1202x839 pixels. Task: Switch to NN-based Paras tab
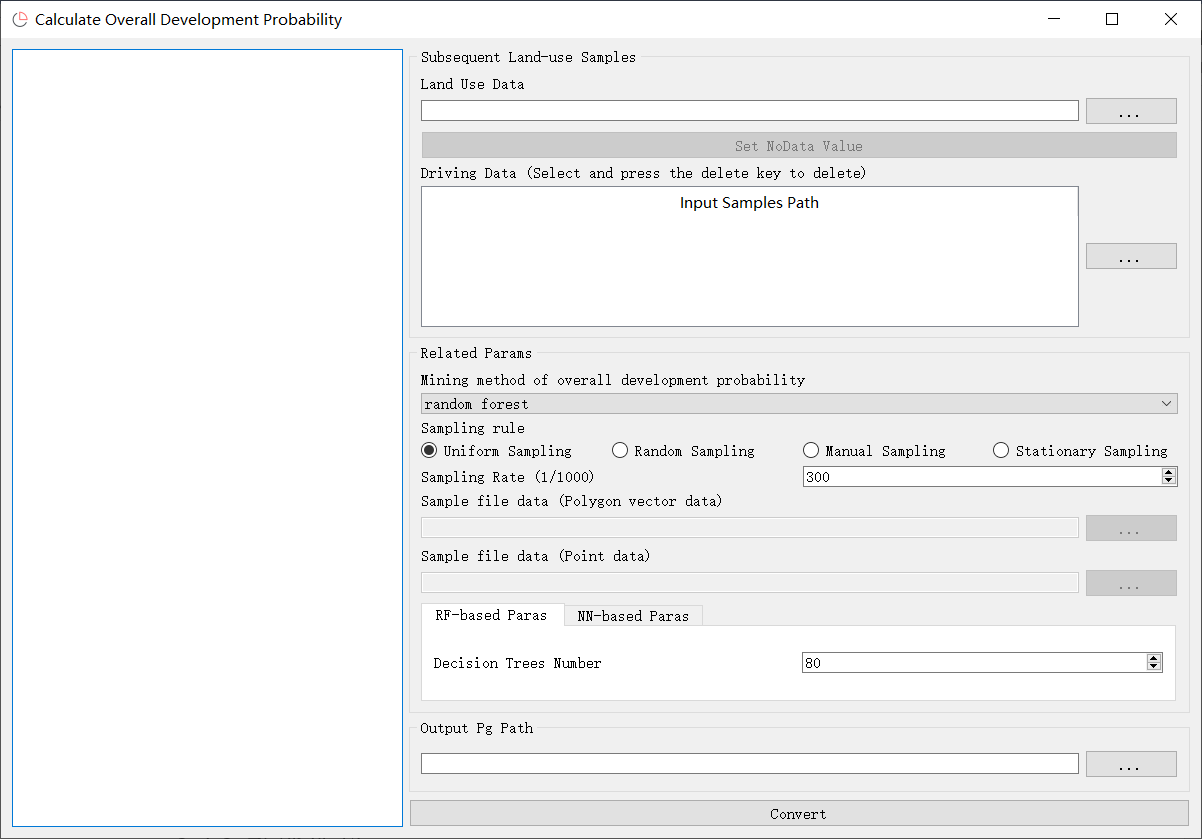pyautogui.click(x=633, y=616)
